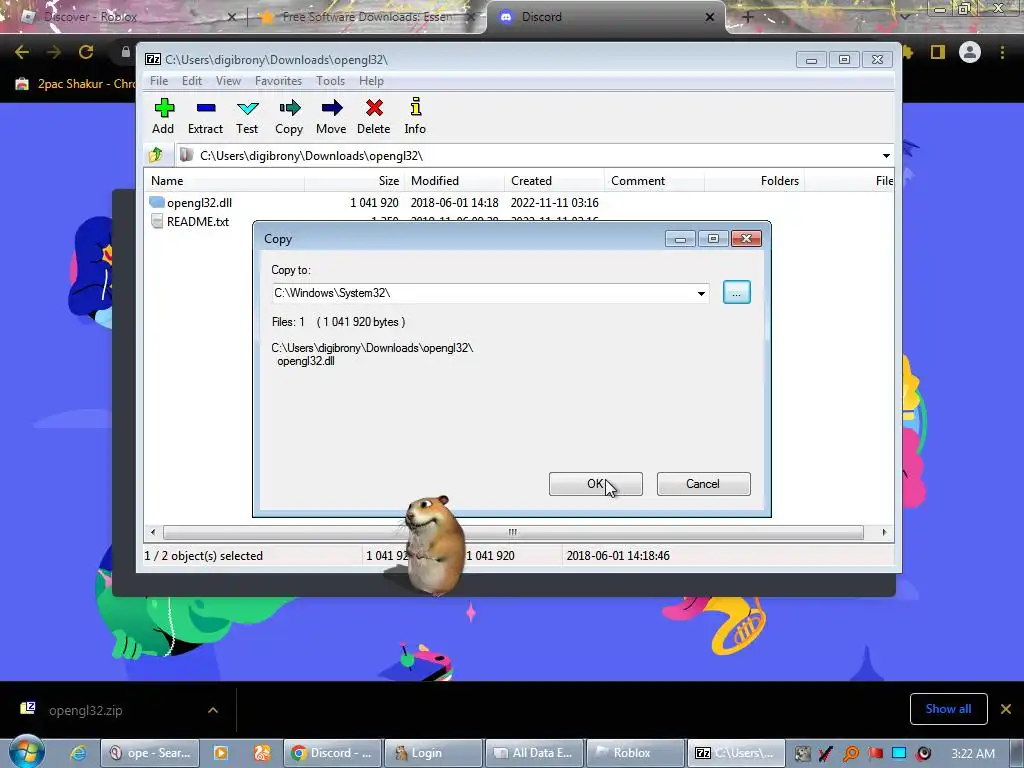This screenshot has height=768, width=1024.
Task: Toggle Chrome side panel icon
Action: click(938, 52)
